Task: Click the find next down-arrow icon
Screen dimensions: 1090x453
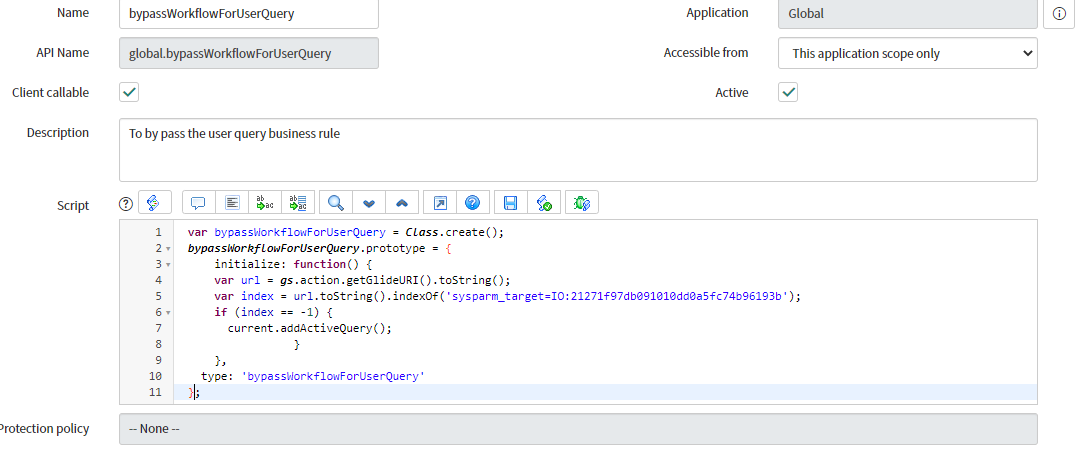Action: point(369,203)
